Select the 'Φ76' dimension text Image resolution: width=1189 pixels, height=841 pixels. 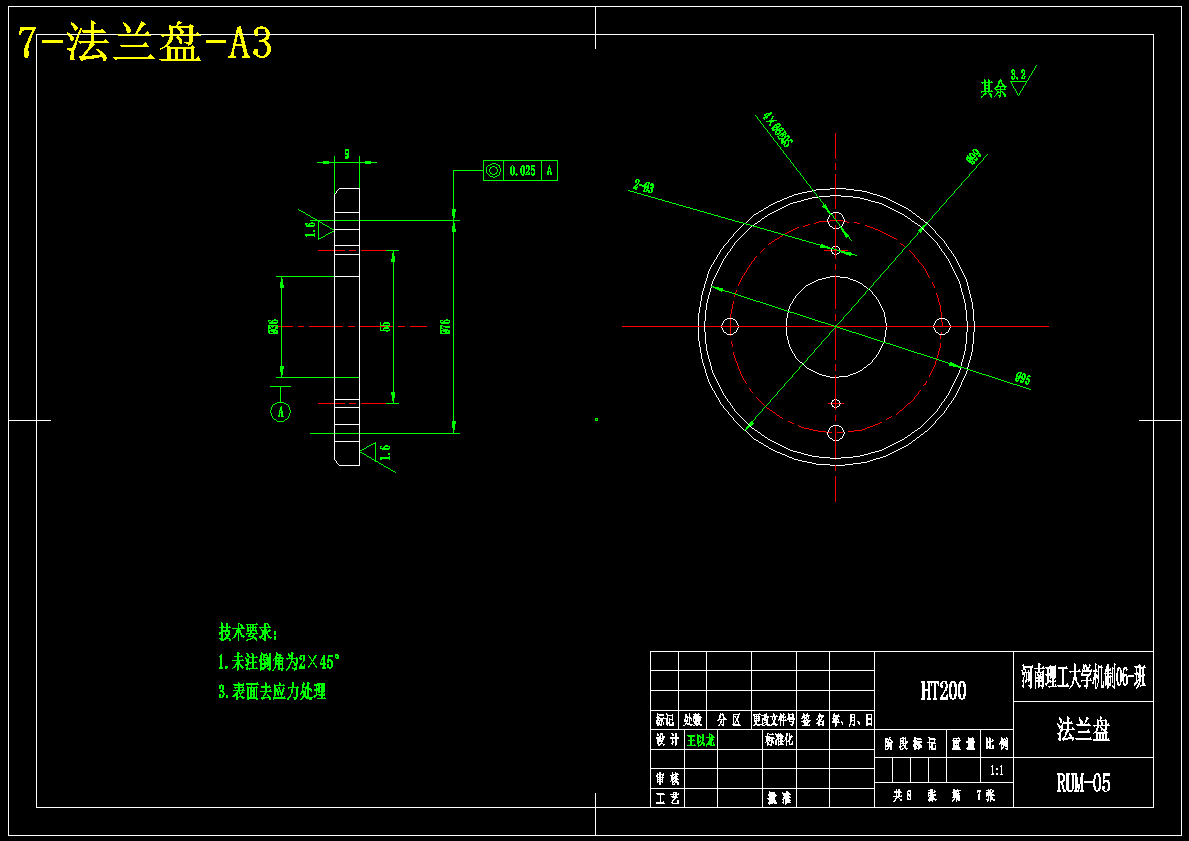445,327
